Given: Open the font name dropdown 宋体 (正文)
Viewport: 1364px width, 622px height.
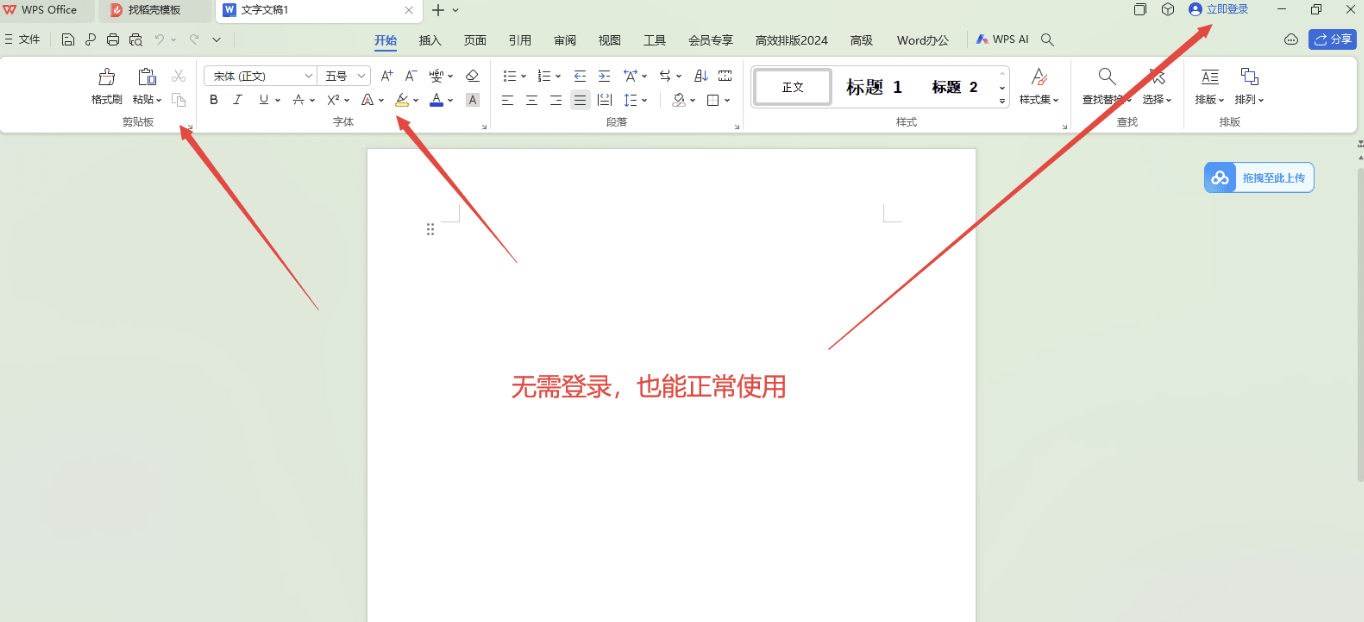Looking at the screenshot, I should point(260,76).
